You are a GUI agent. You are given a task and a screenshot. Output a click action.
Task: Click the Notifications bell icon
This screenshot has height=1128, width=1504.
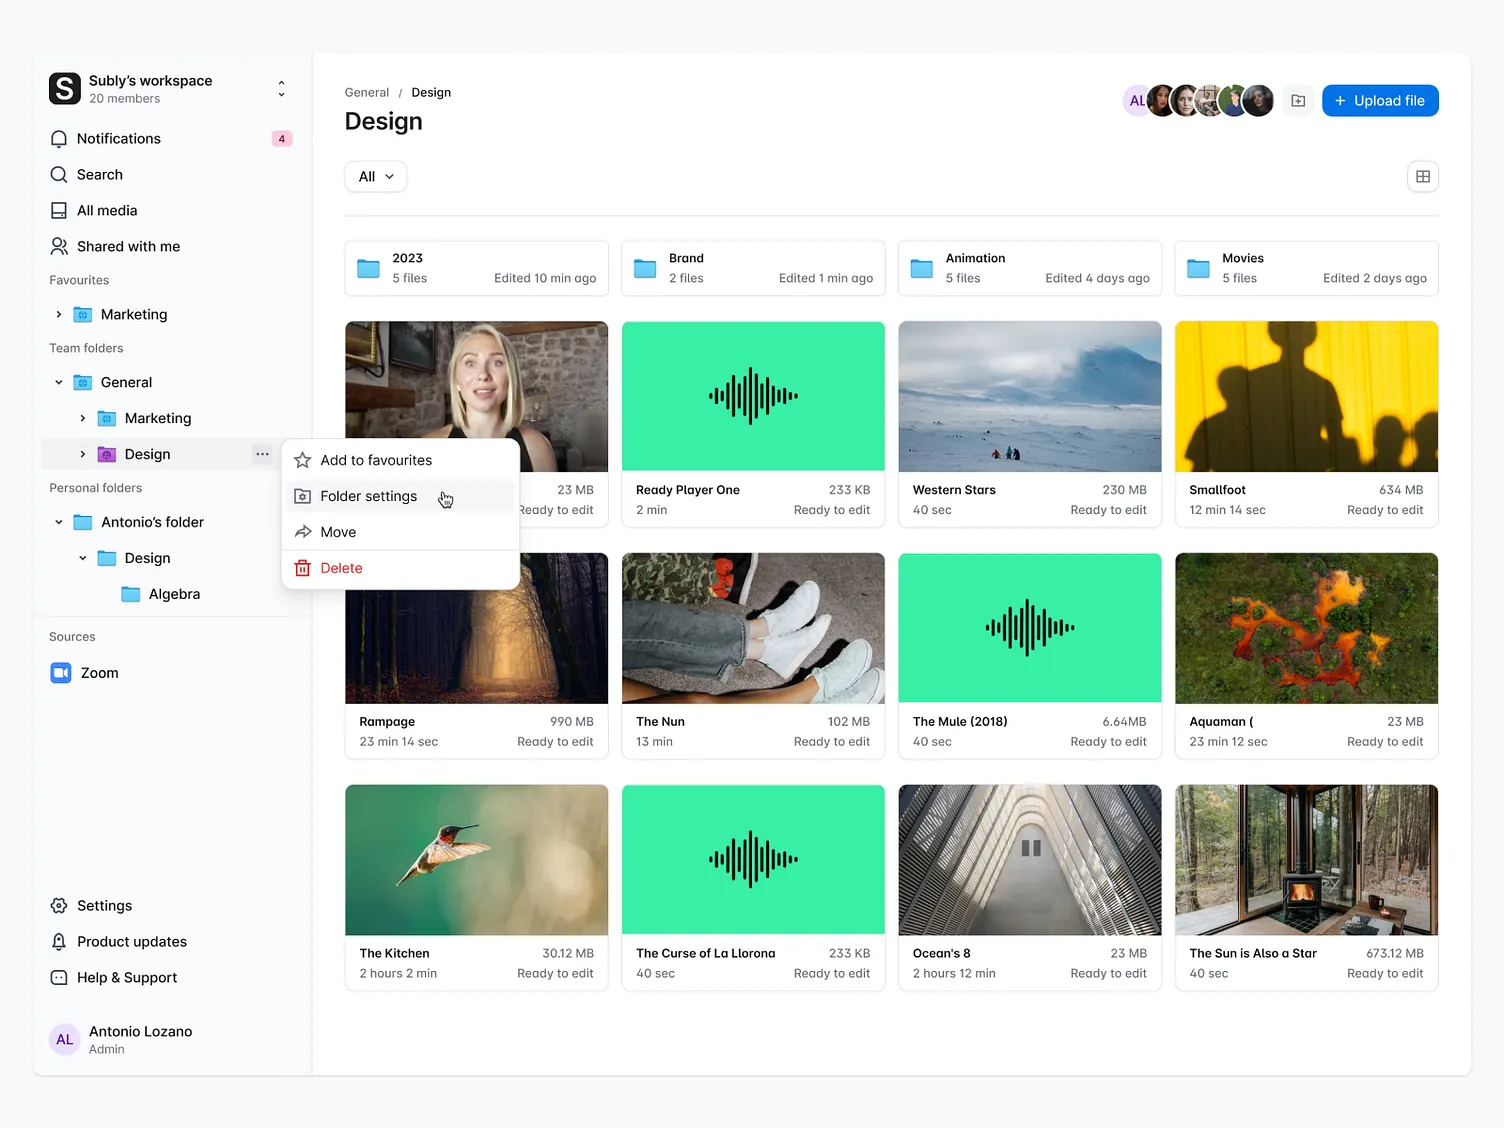tap(59, 139)
